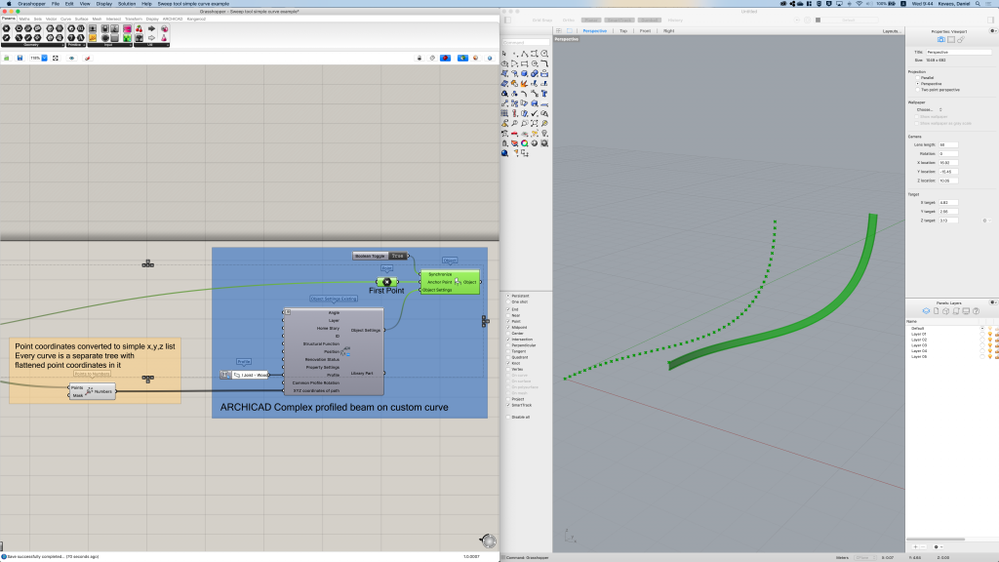Image resolution: width=999 pixels, height=562 pixels.
Task: Click the camera icon in the Properties panel
Action: tap(941, 40)
